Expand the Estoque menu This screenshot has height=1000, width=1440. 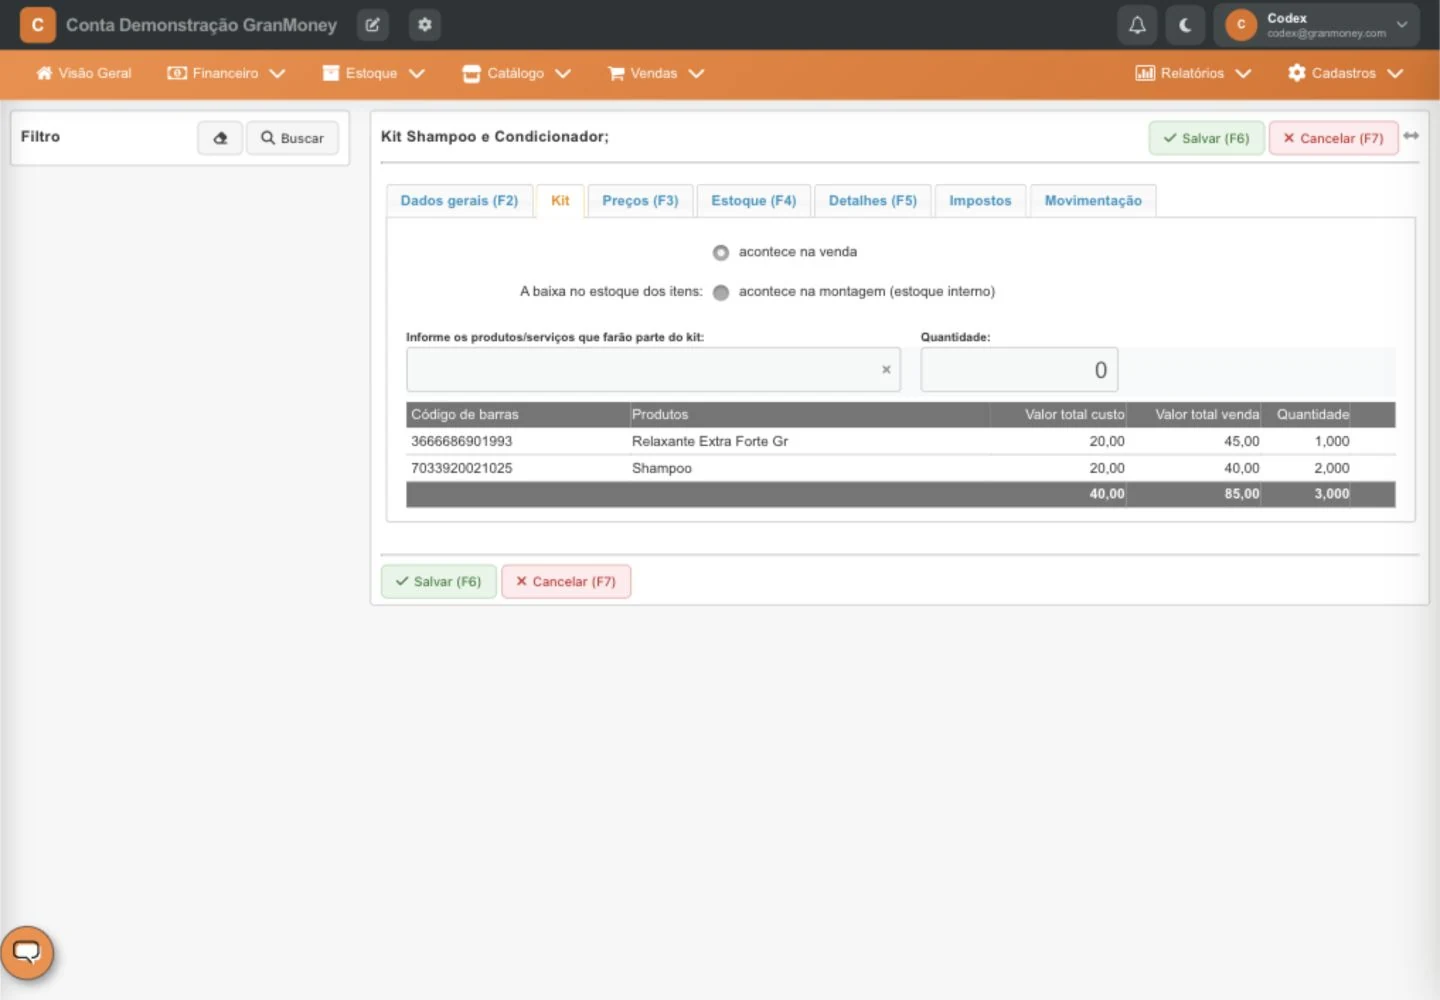click(x=374, y=73)
